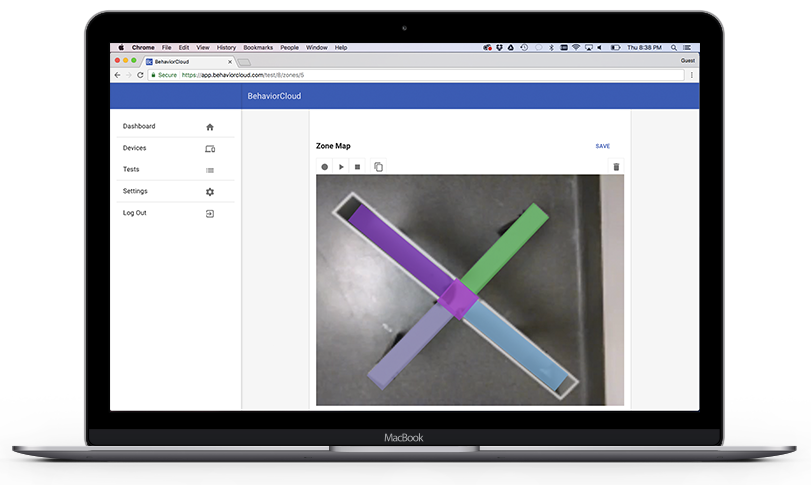Click the square stop icon in Zone Map toolbar
Image resolution: width=811 pixels, height=485 pixels.
point(357,166)
